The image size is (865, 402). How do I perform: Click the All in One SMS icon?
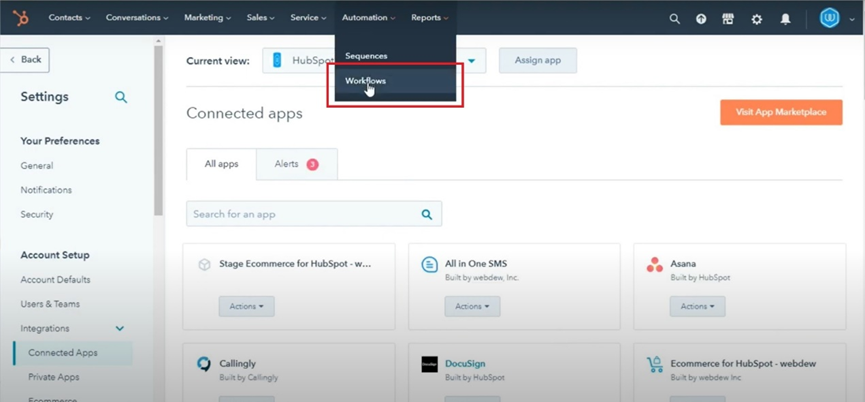tap(429, 265)
